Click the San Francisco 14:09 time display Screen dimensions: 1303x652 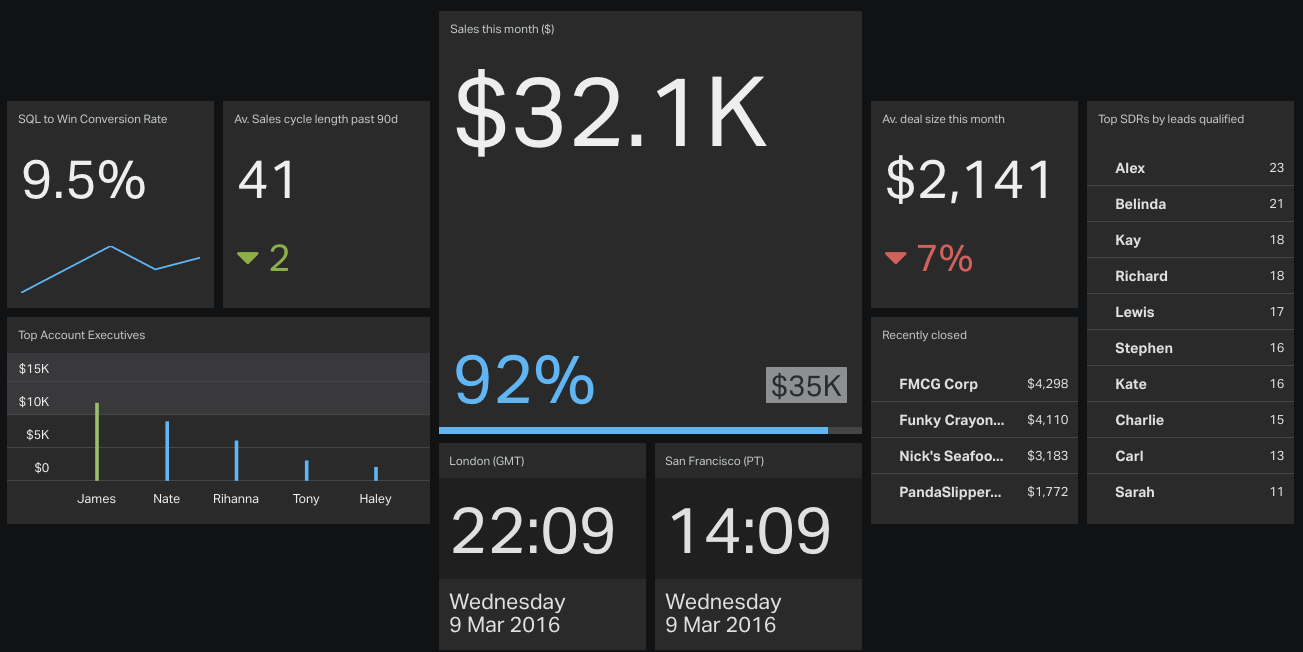click(x=748, y=530)
